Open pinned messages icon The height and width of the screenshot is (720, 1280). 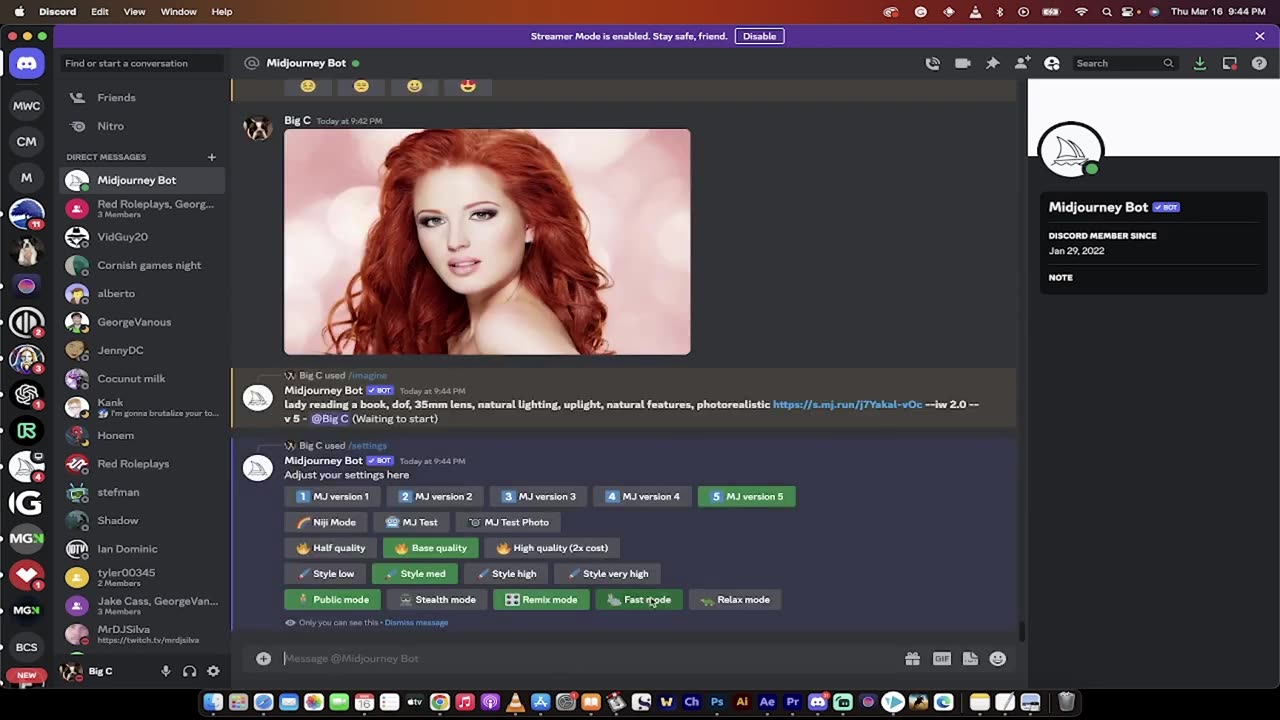tap(992, 63)
